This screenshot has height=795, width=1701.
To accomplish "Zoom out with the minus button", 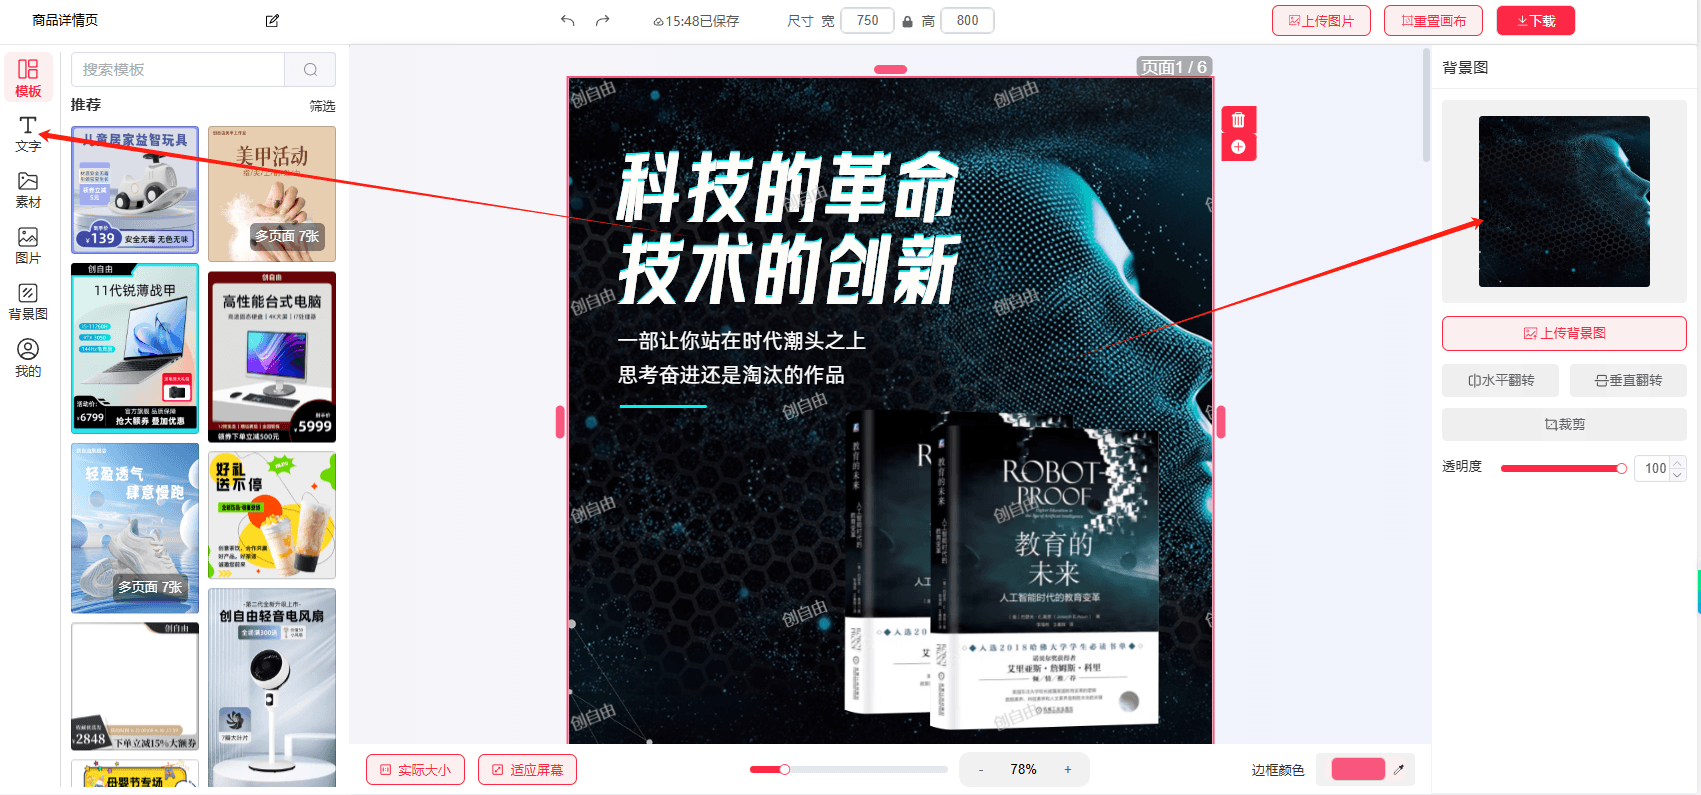I will [x=981, y=769].
